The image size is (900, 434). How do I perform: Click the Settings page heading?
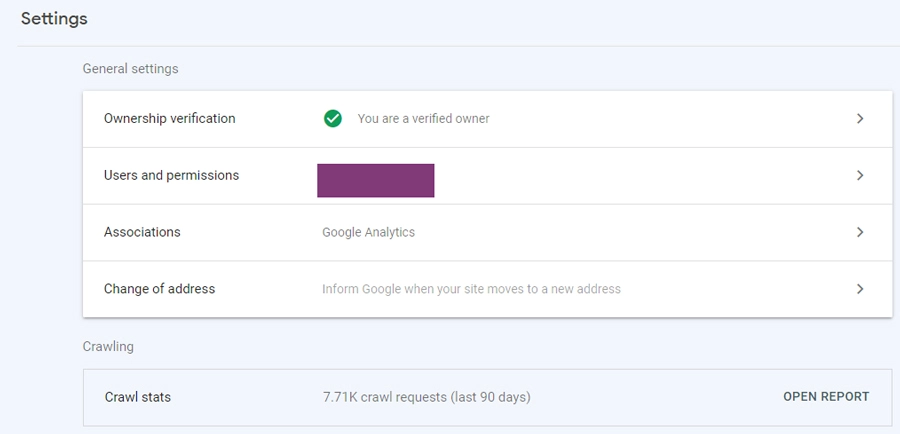(x=54, y=18)
